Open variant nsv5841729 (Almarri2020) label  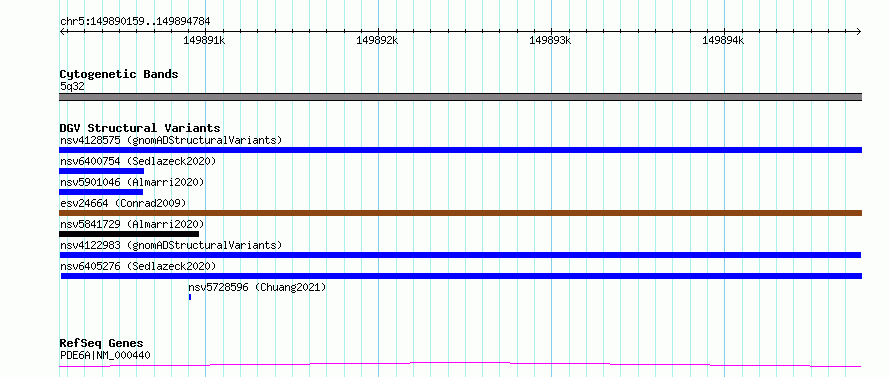coord(132,224)
